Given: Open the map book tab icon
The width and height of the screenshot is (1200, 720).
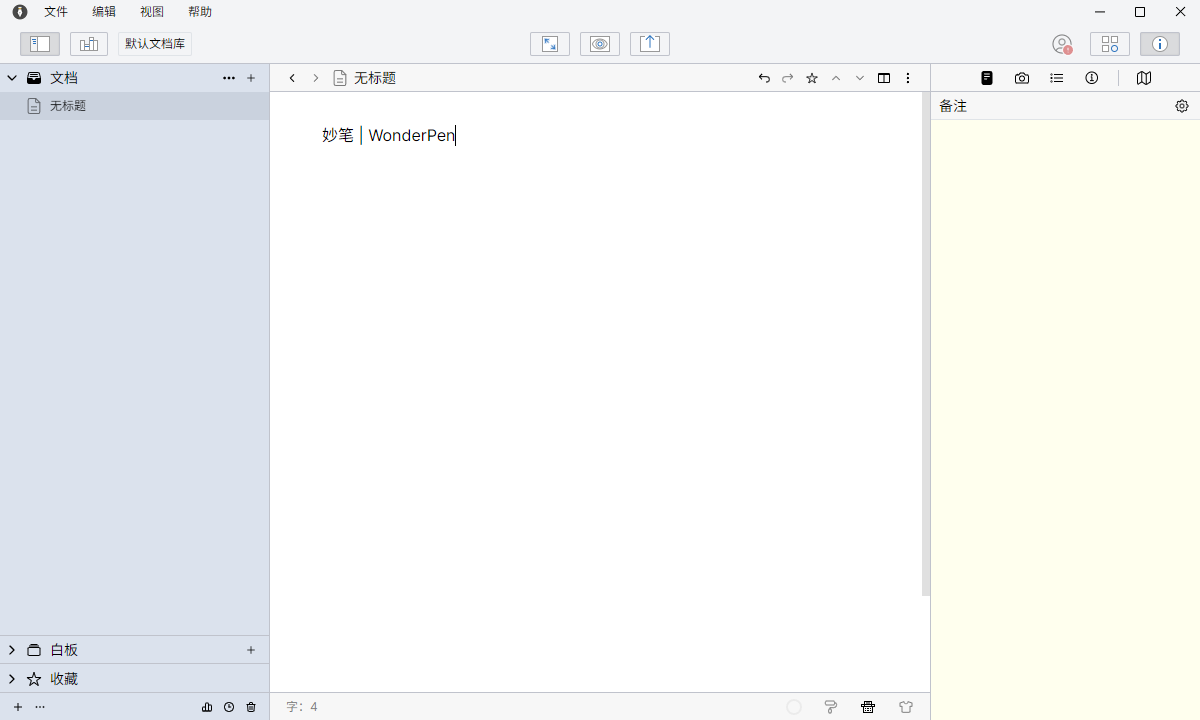Looking at the screenshot, I should pos(1144,78).
